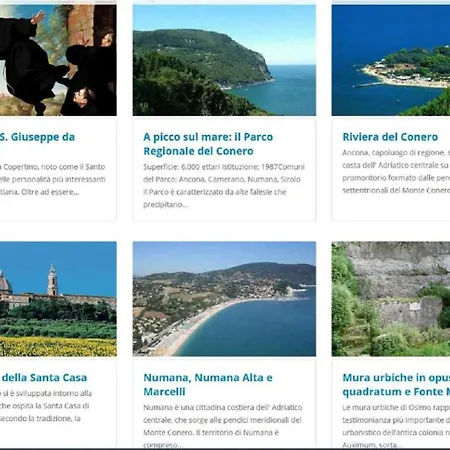
Task: Open the Santa Casa basilica and sunflowers photo
Action: click(58, 299)
